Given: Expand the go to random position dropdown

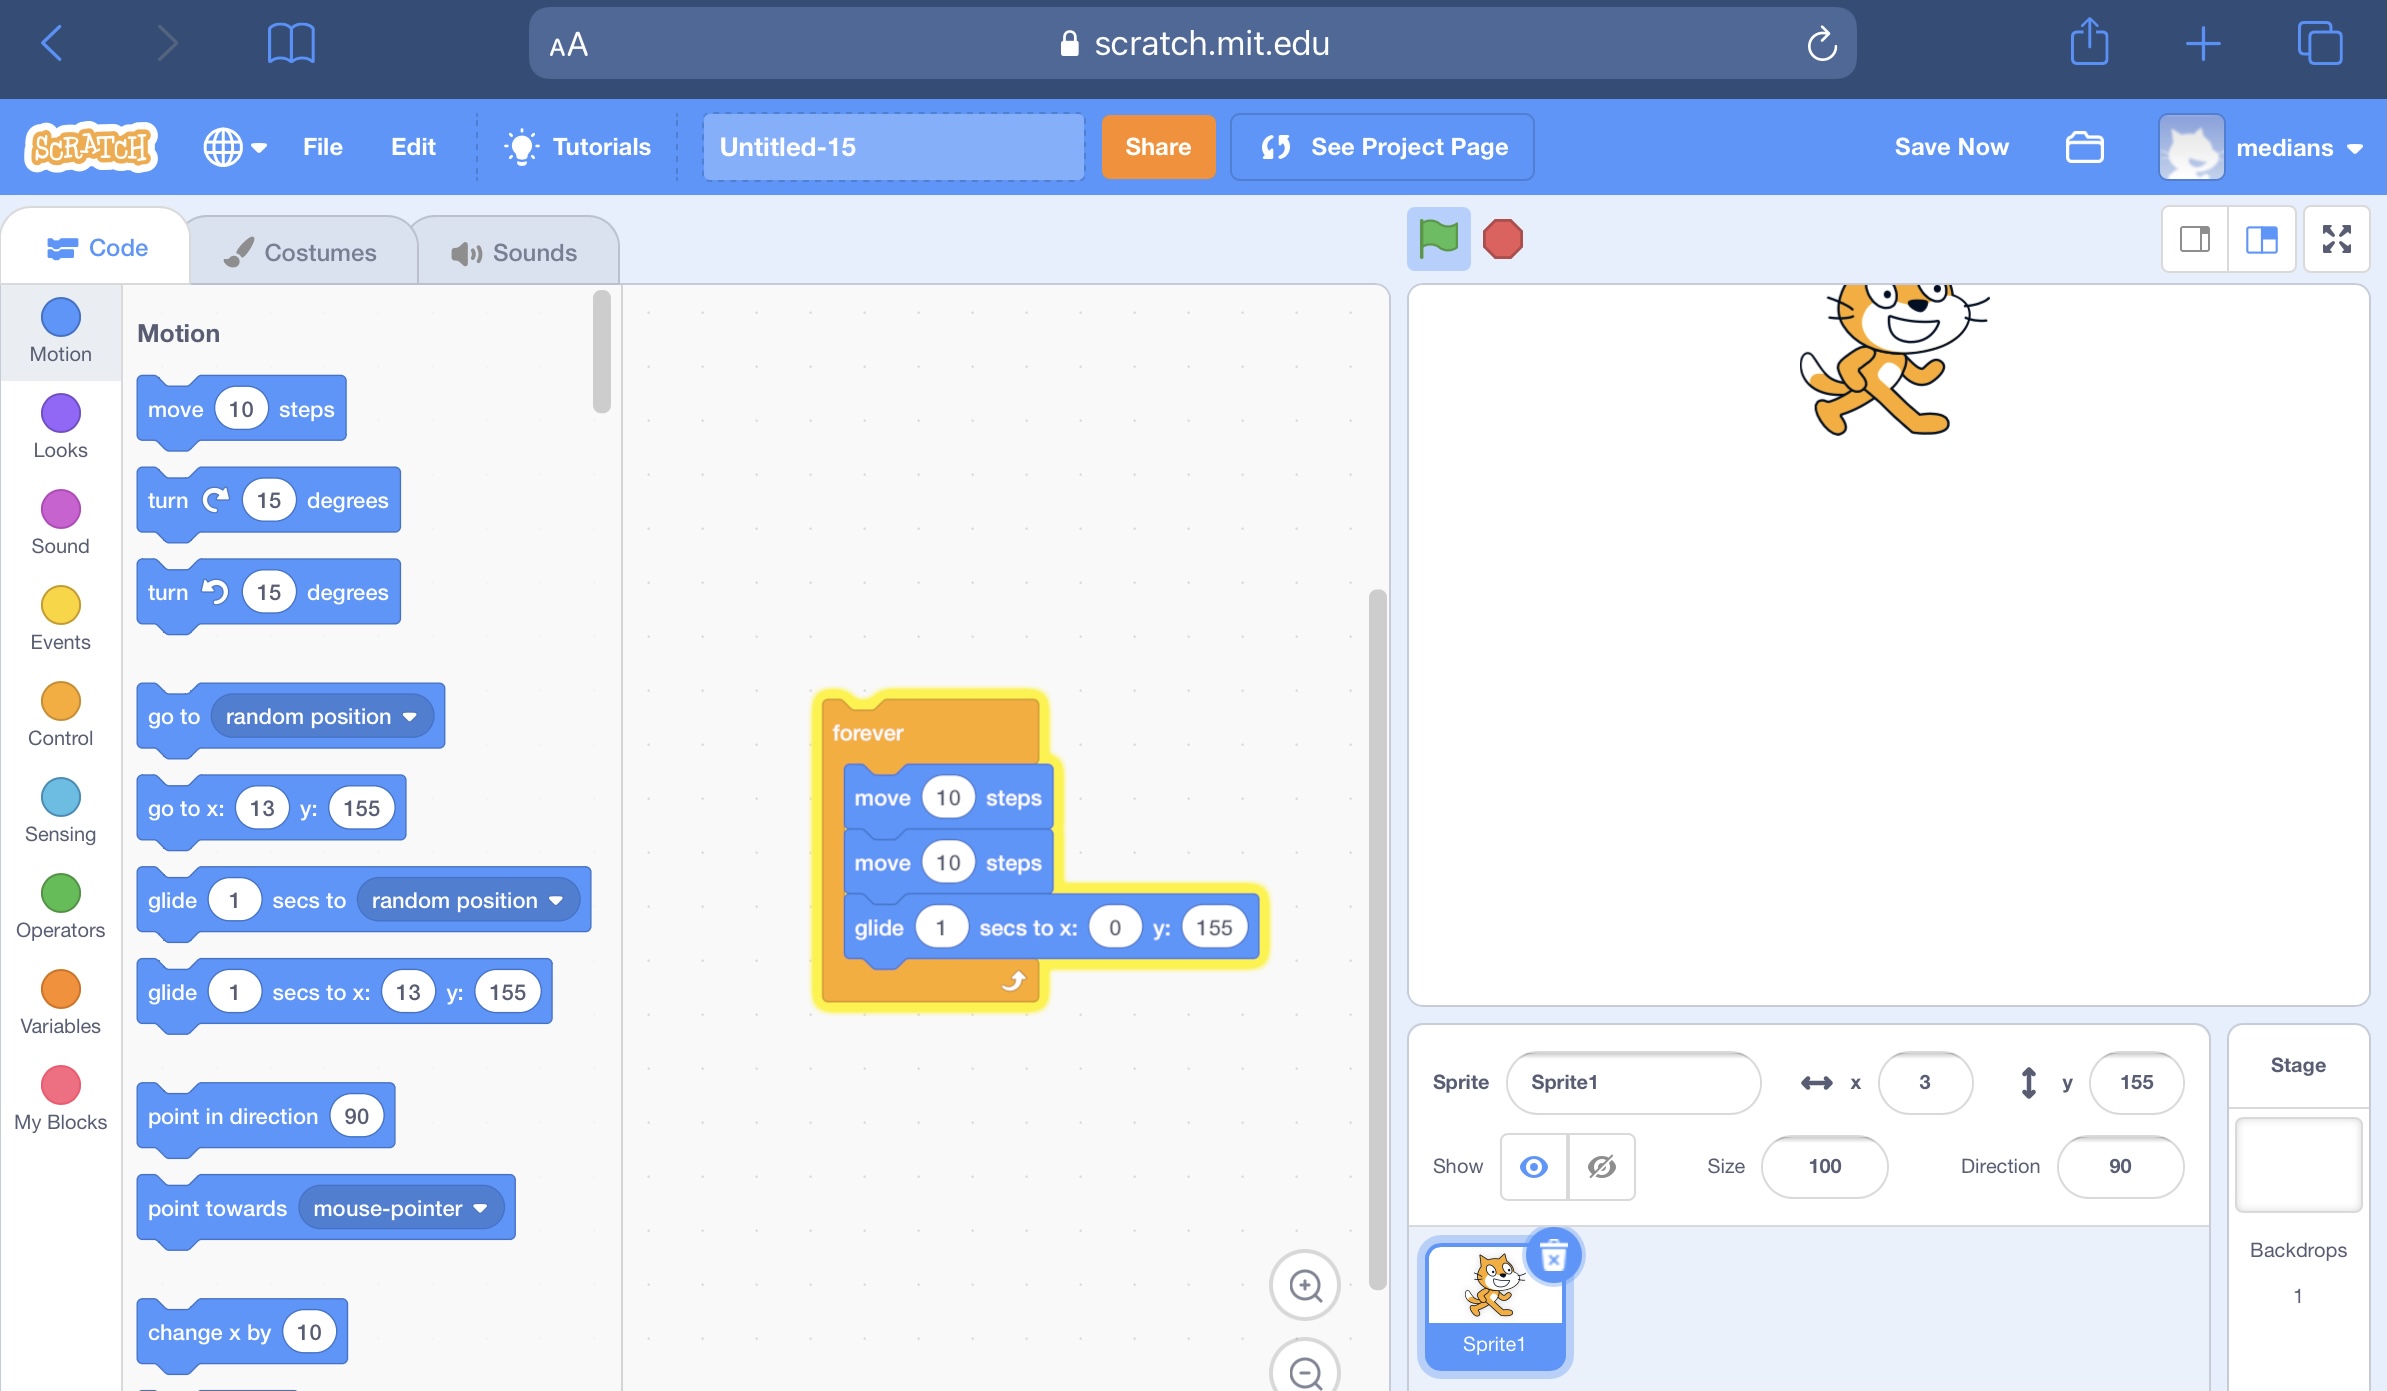Looking at the screenshot, I should pyautogui.click(x=409, y=717).
